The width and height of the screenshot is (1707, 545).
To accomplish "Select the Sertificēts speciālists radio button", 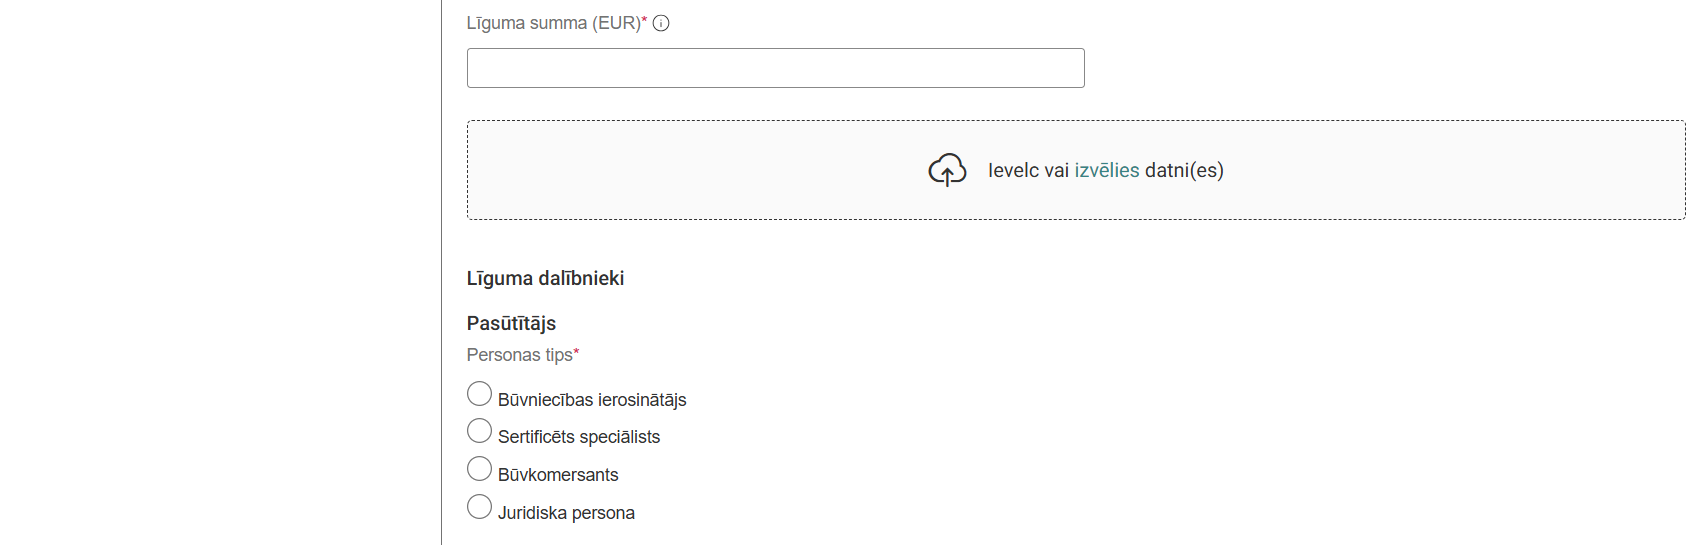I will (x=480, y=431).
